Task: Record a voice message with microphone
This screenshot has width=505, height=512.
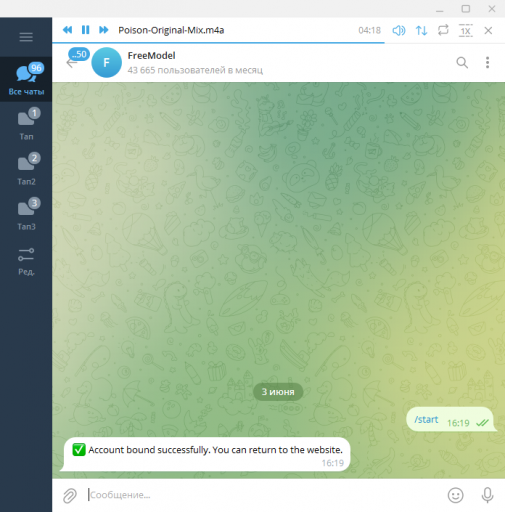Action: point(487,495)
